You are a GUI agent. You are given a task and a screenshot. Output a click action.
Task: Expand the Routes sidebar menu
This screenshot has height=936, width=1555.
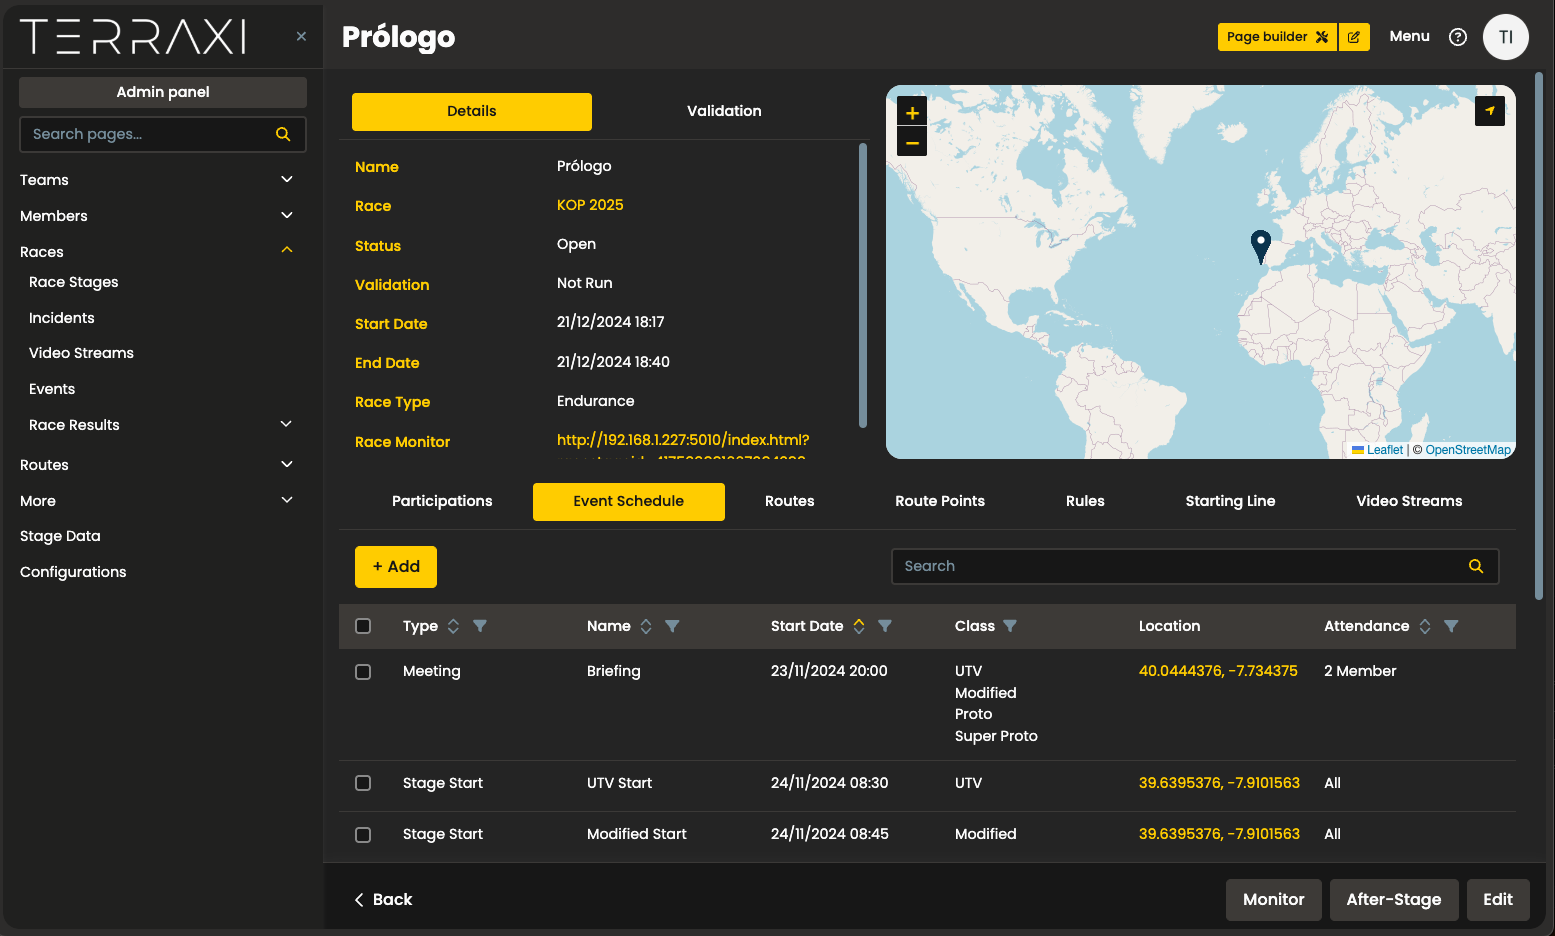pyautogui.click(x=287, y=464)
